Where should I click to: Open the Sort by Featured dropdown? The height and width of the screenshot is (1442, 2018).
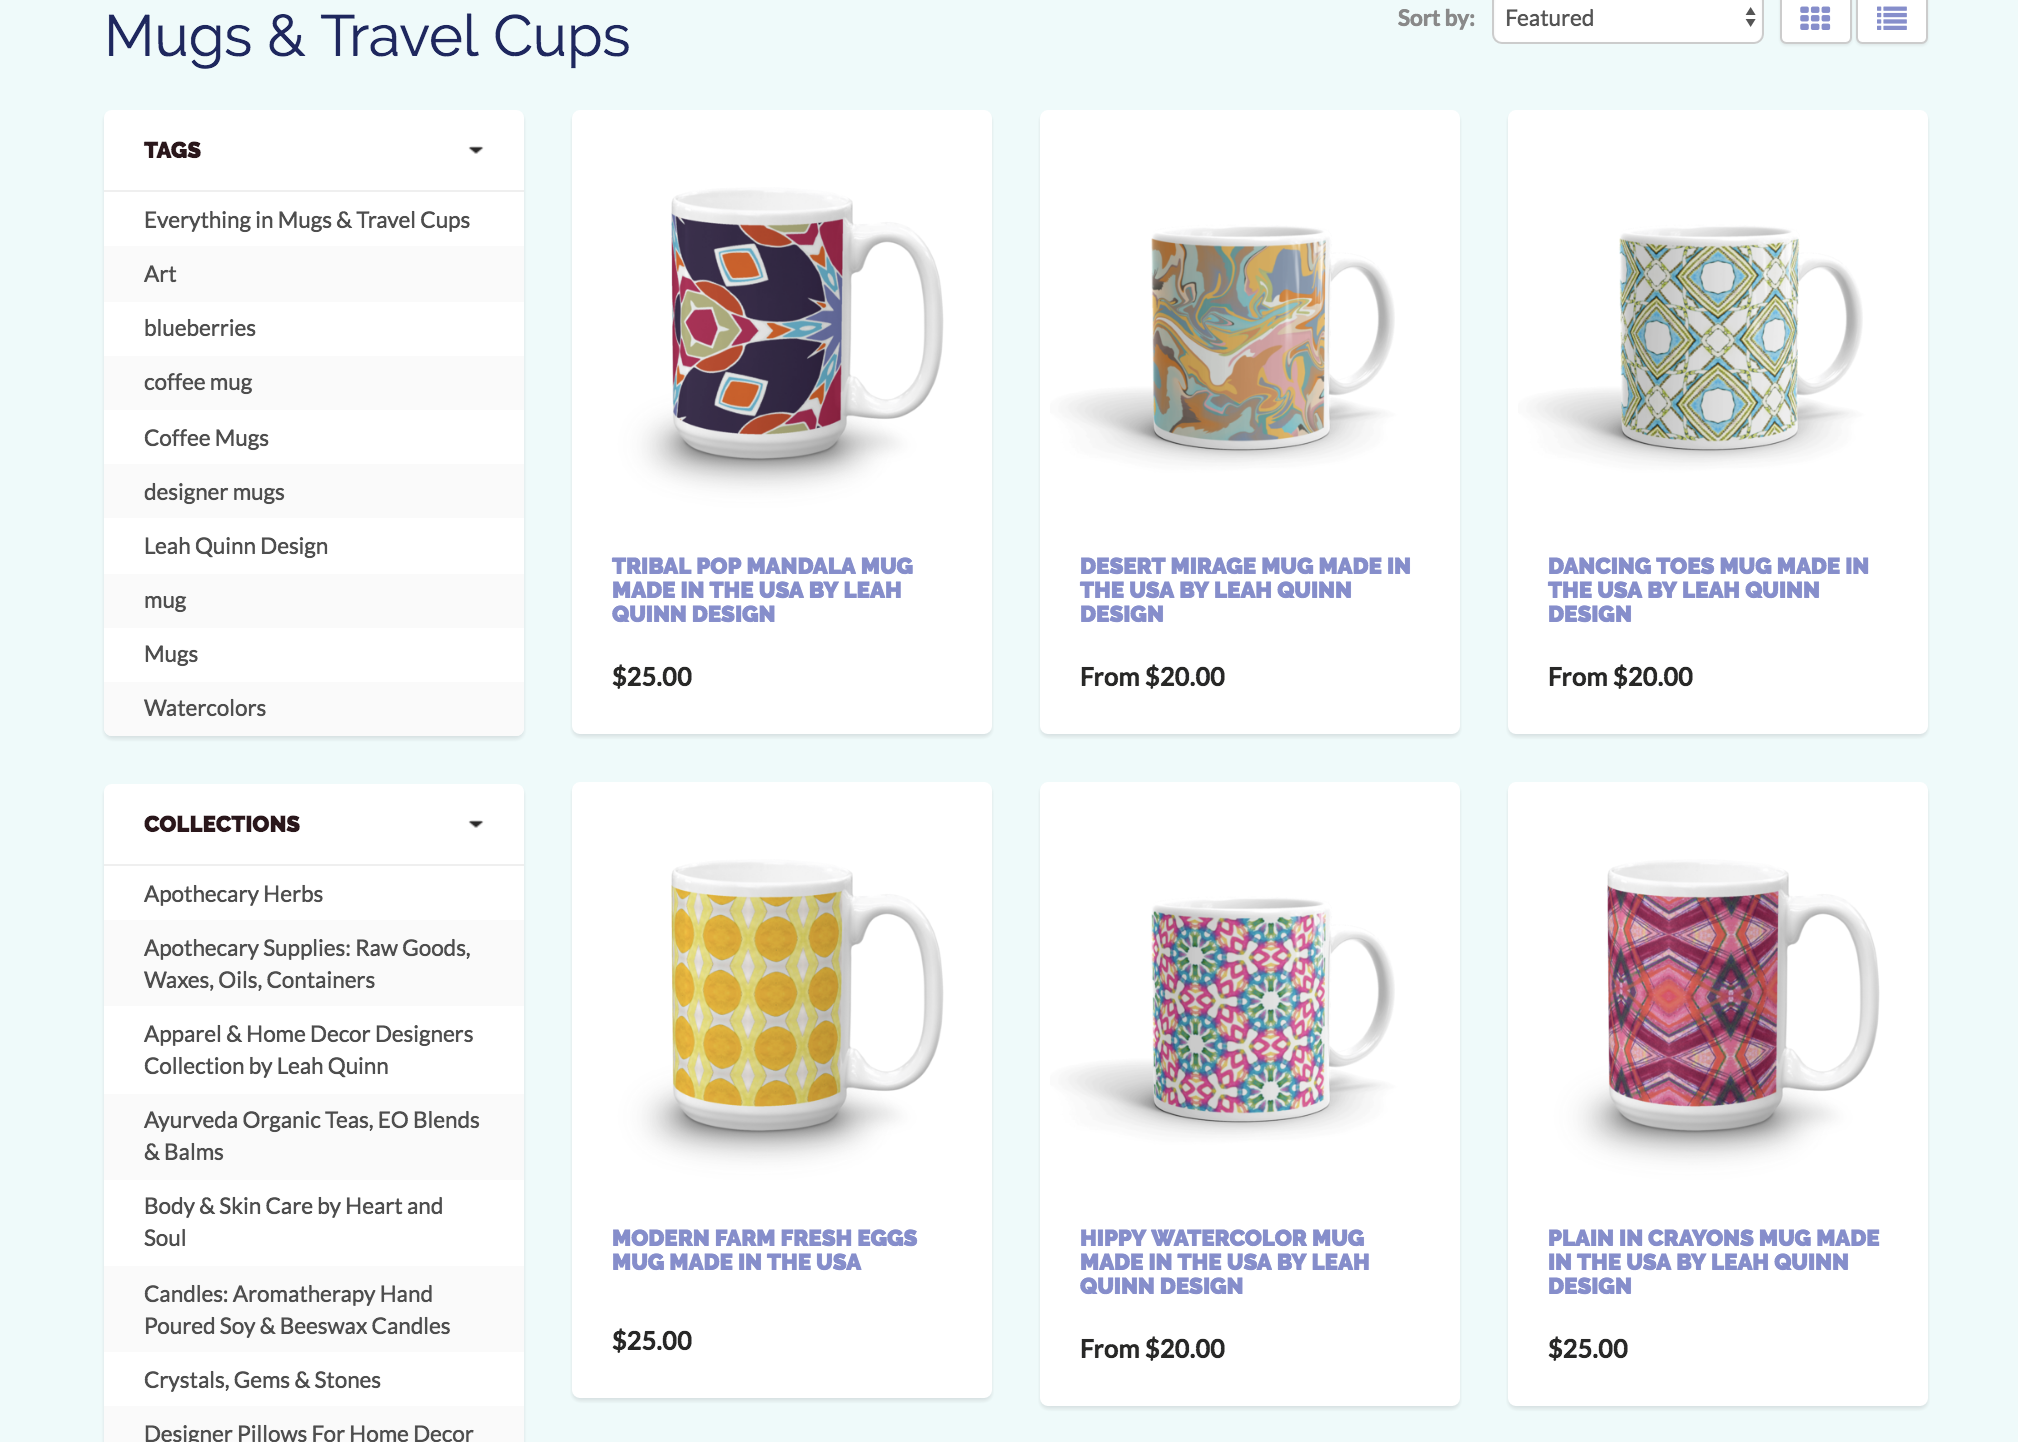(1627, 18)
